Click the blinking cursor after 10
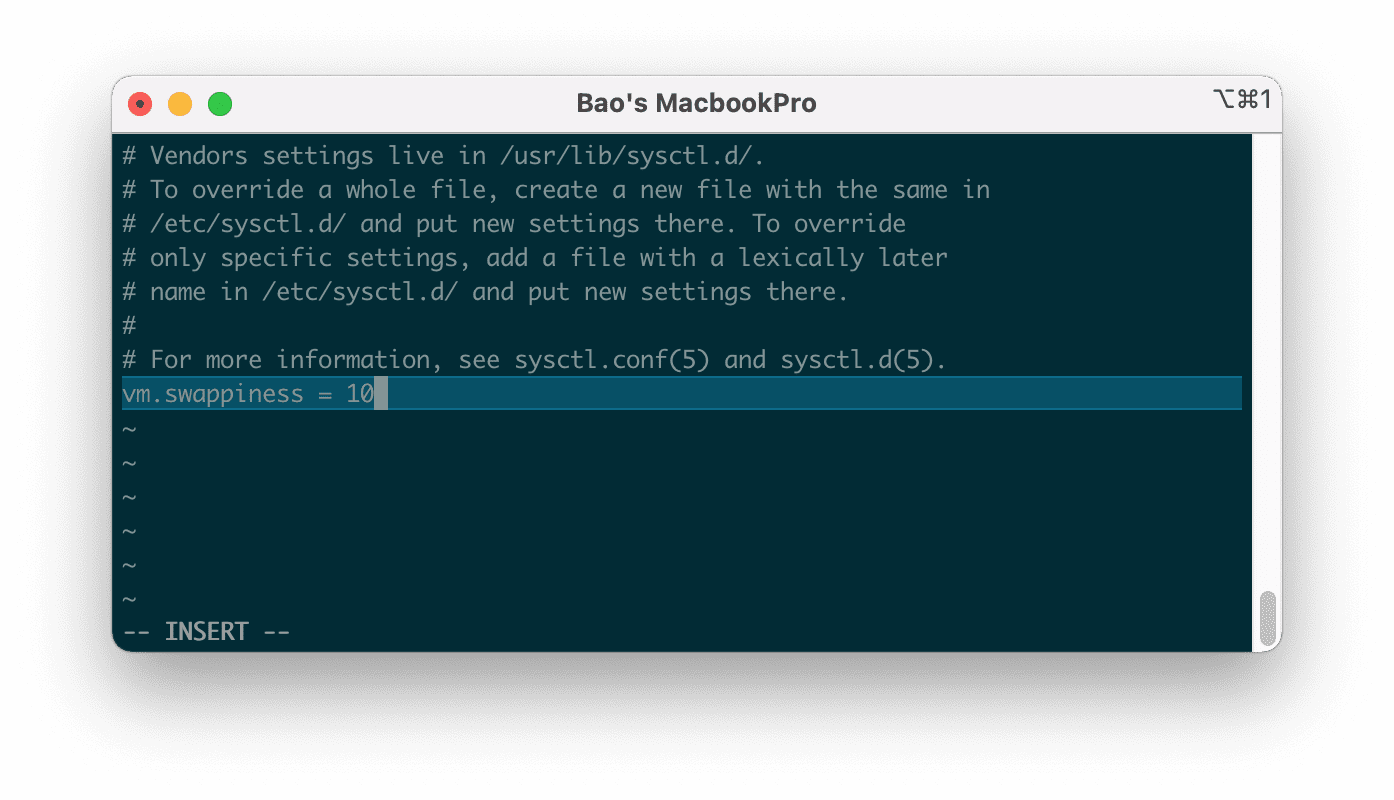 (x=382, y=393)
